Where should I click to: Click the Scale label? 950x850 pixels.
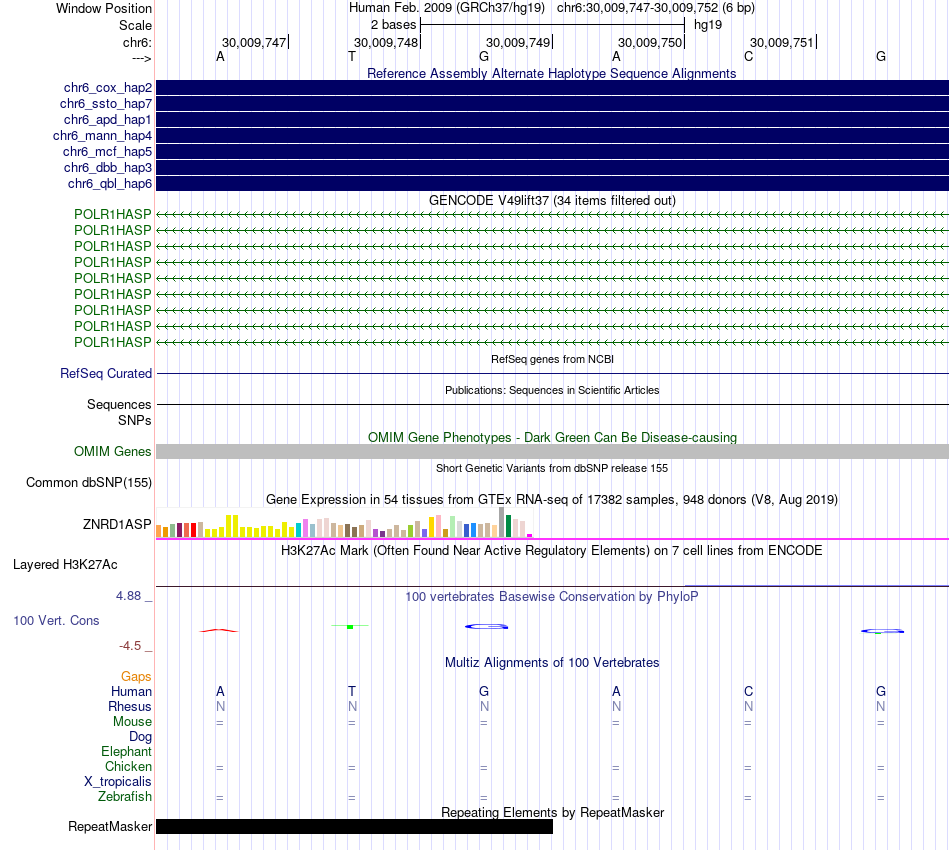click(136, 25)
